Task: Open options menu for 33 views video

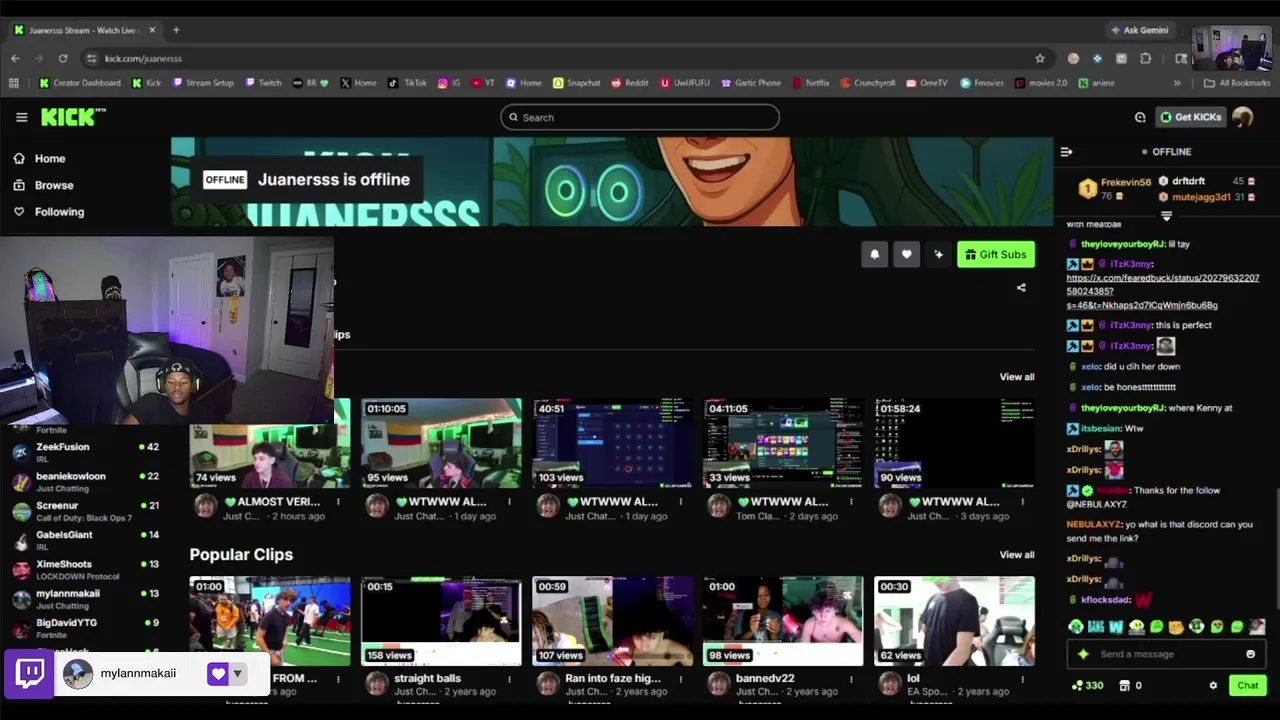Action: click(x=851, y=502)
